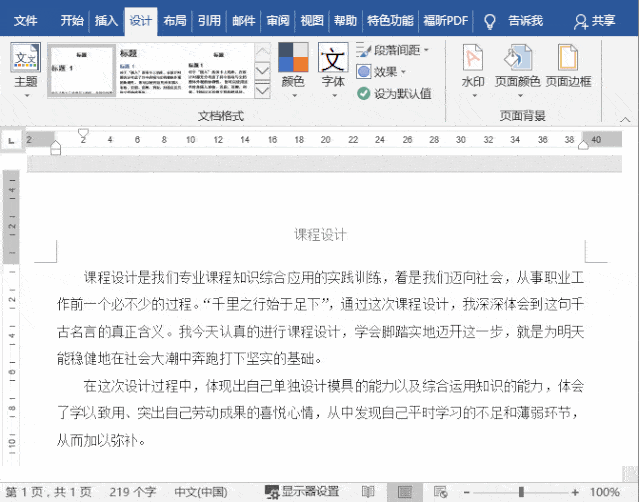This screenshot has width=639, height=502.
Task: Open the 水印 watermark icon
Action: coord(473,57)
